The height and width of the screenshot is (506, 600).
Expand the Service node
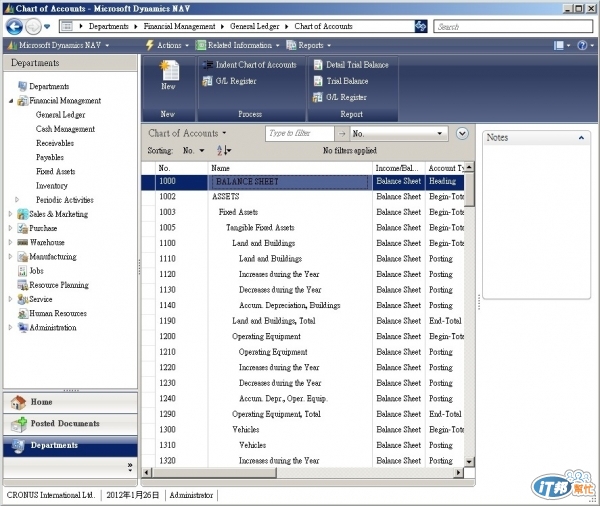[10, 299]
